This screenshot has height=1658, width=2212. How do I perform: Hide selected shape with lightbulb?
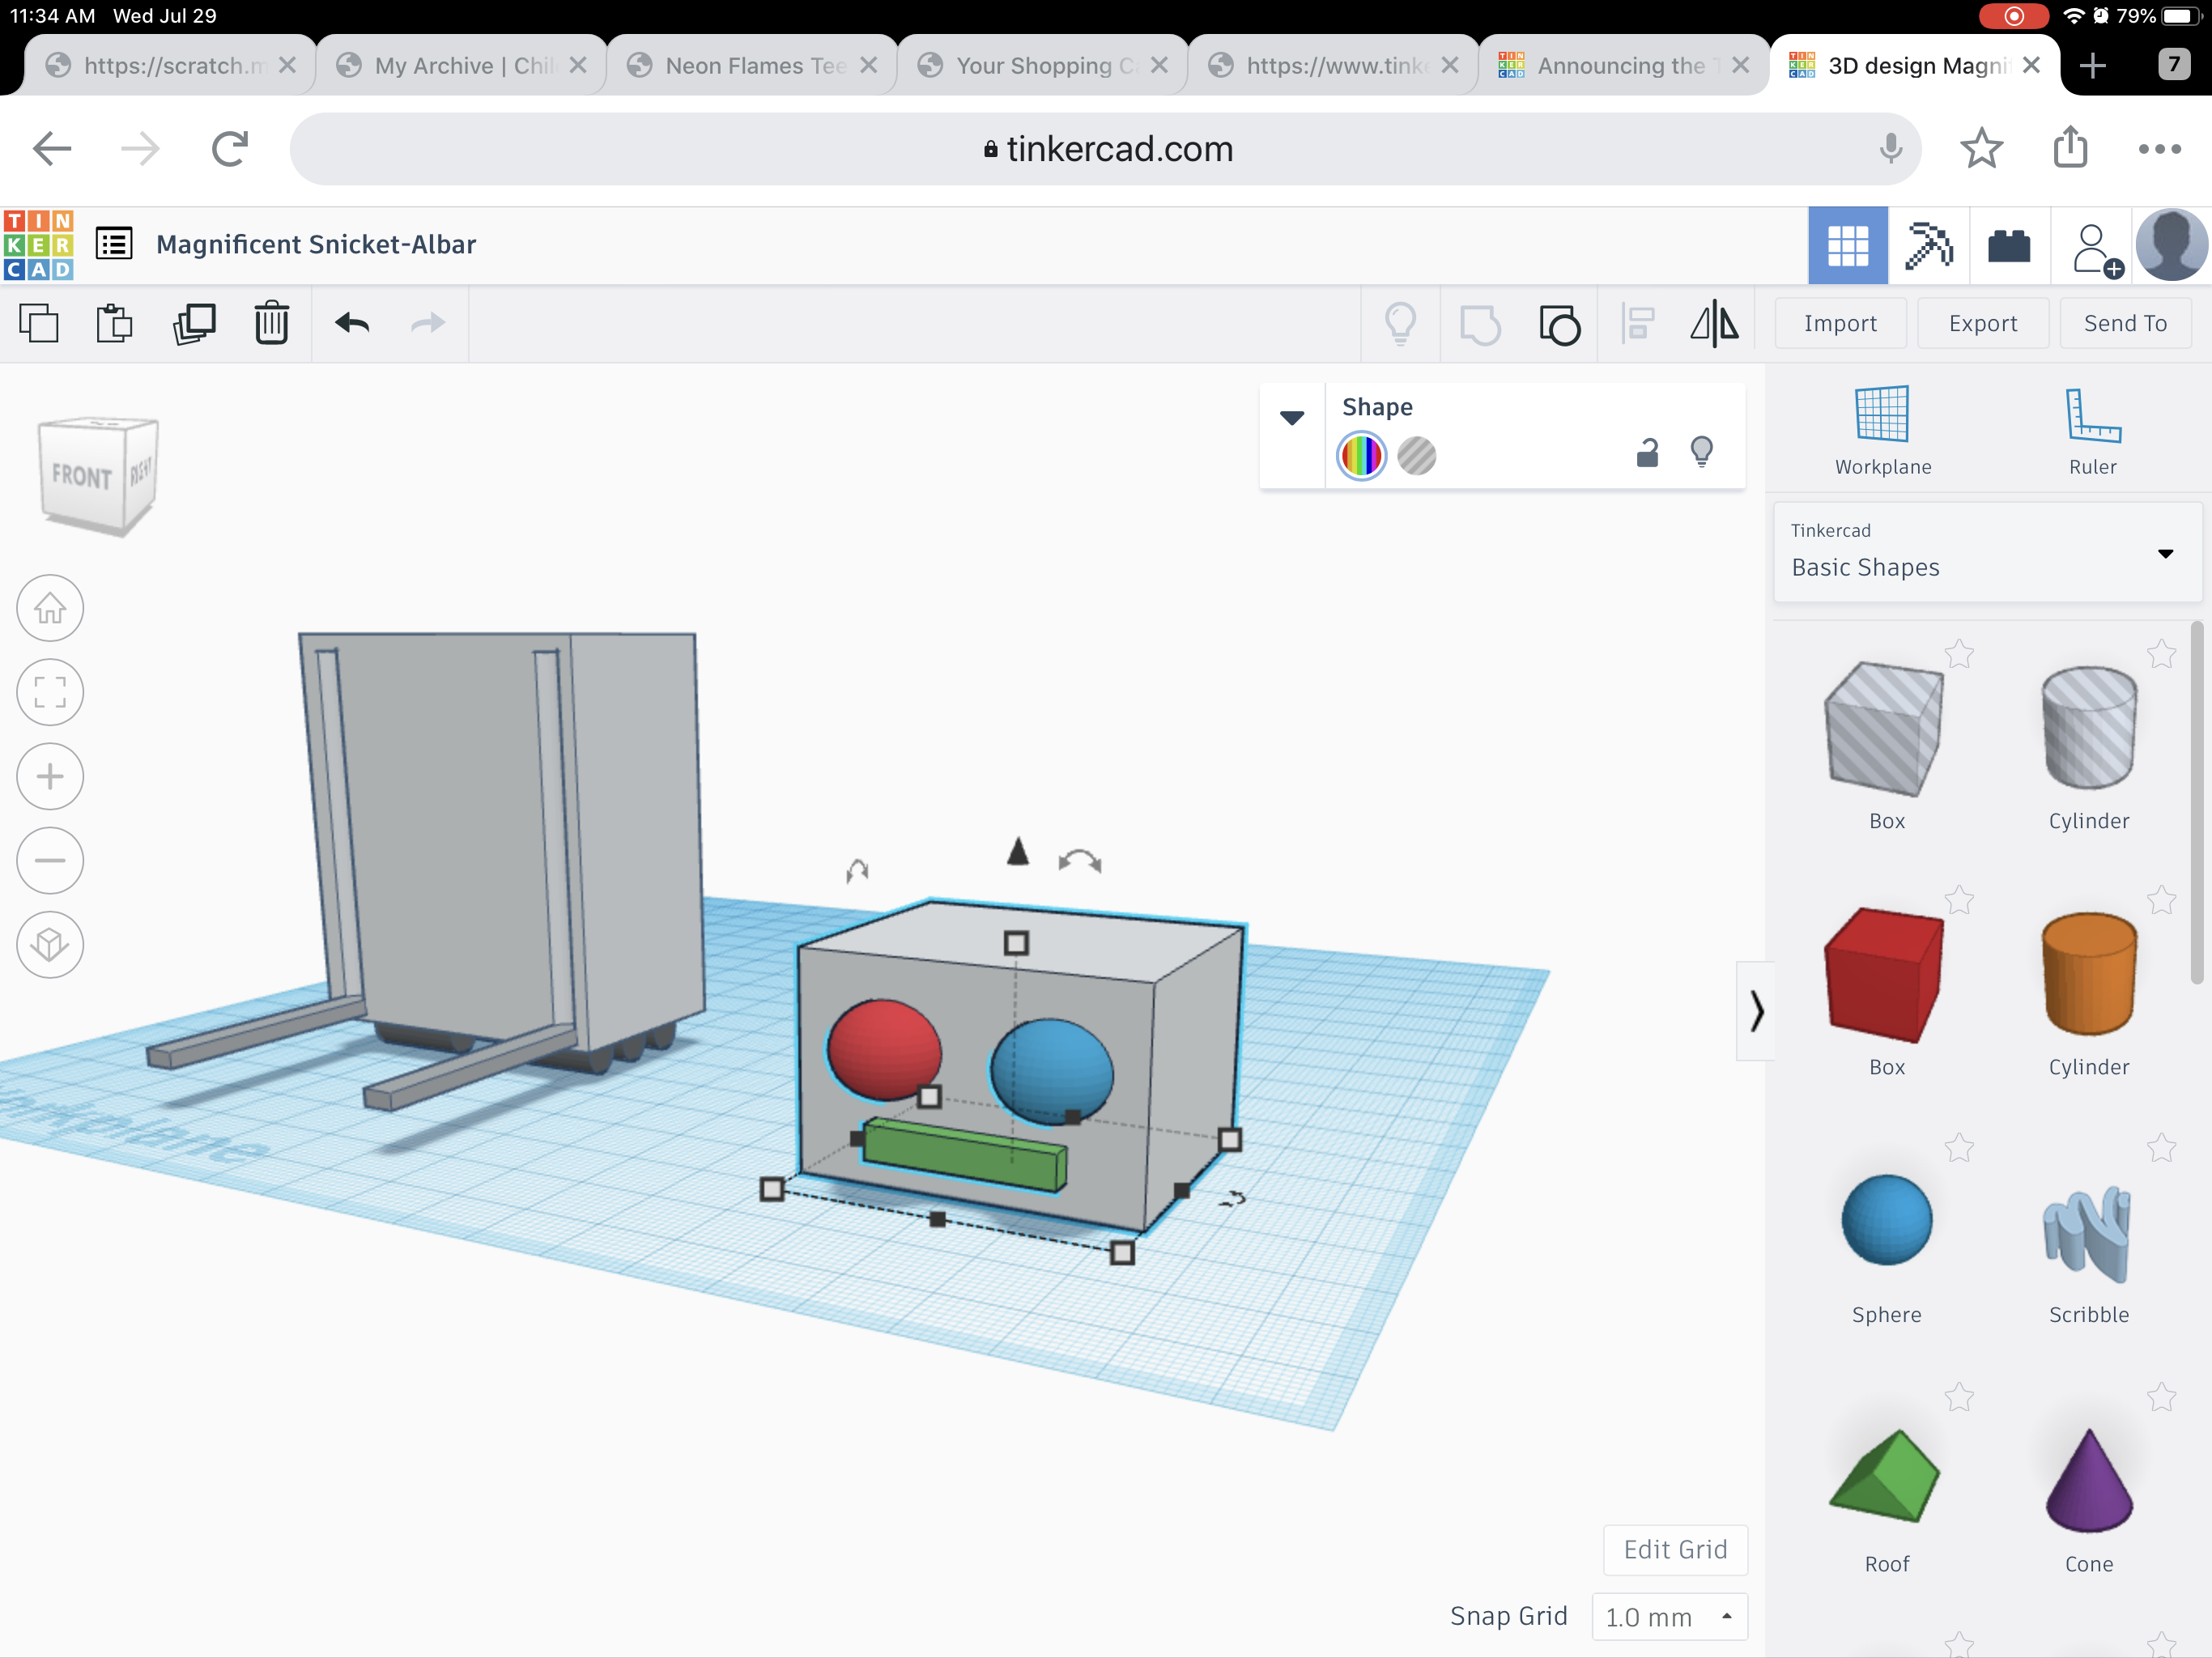coord(1701,452)
